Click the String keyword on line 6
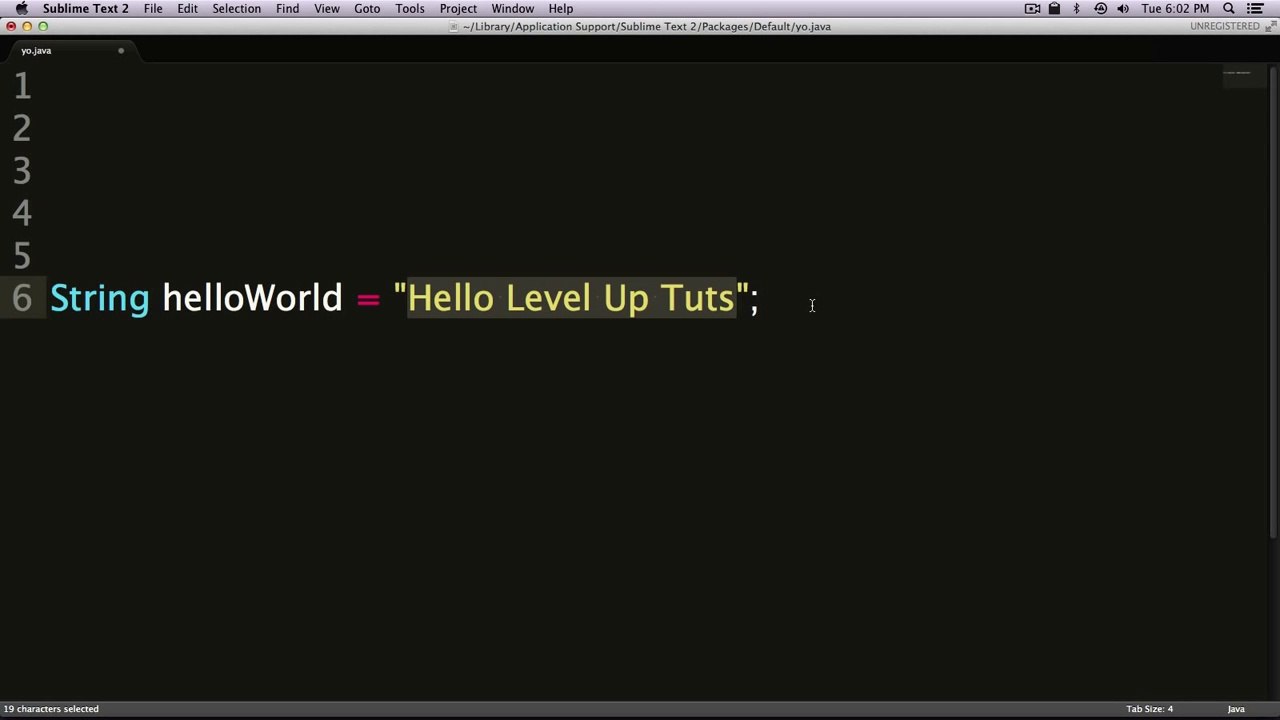Screen dimensions: 1280x720 (100, 298)
